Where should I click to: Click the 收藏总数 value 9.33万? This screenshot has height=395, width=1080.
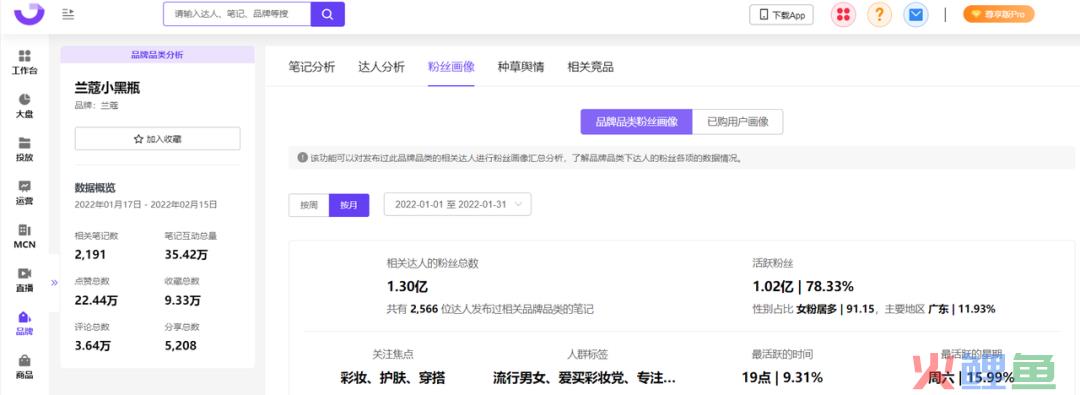pyautogui.click(x=183, y=300)
